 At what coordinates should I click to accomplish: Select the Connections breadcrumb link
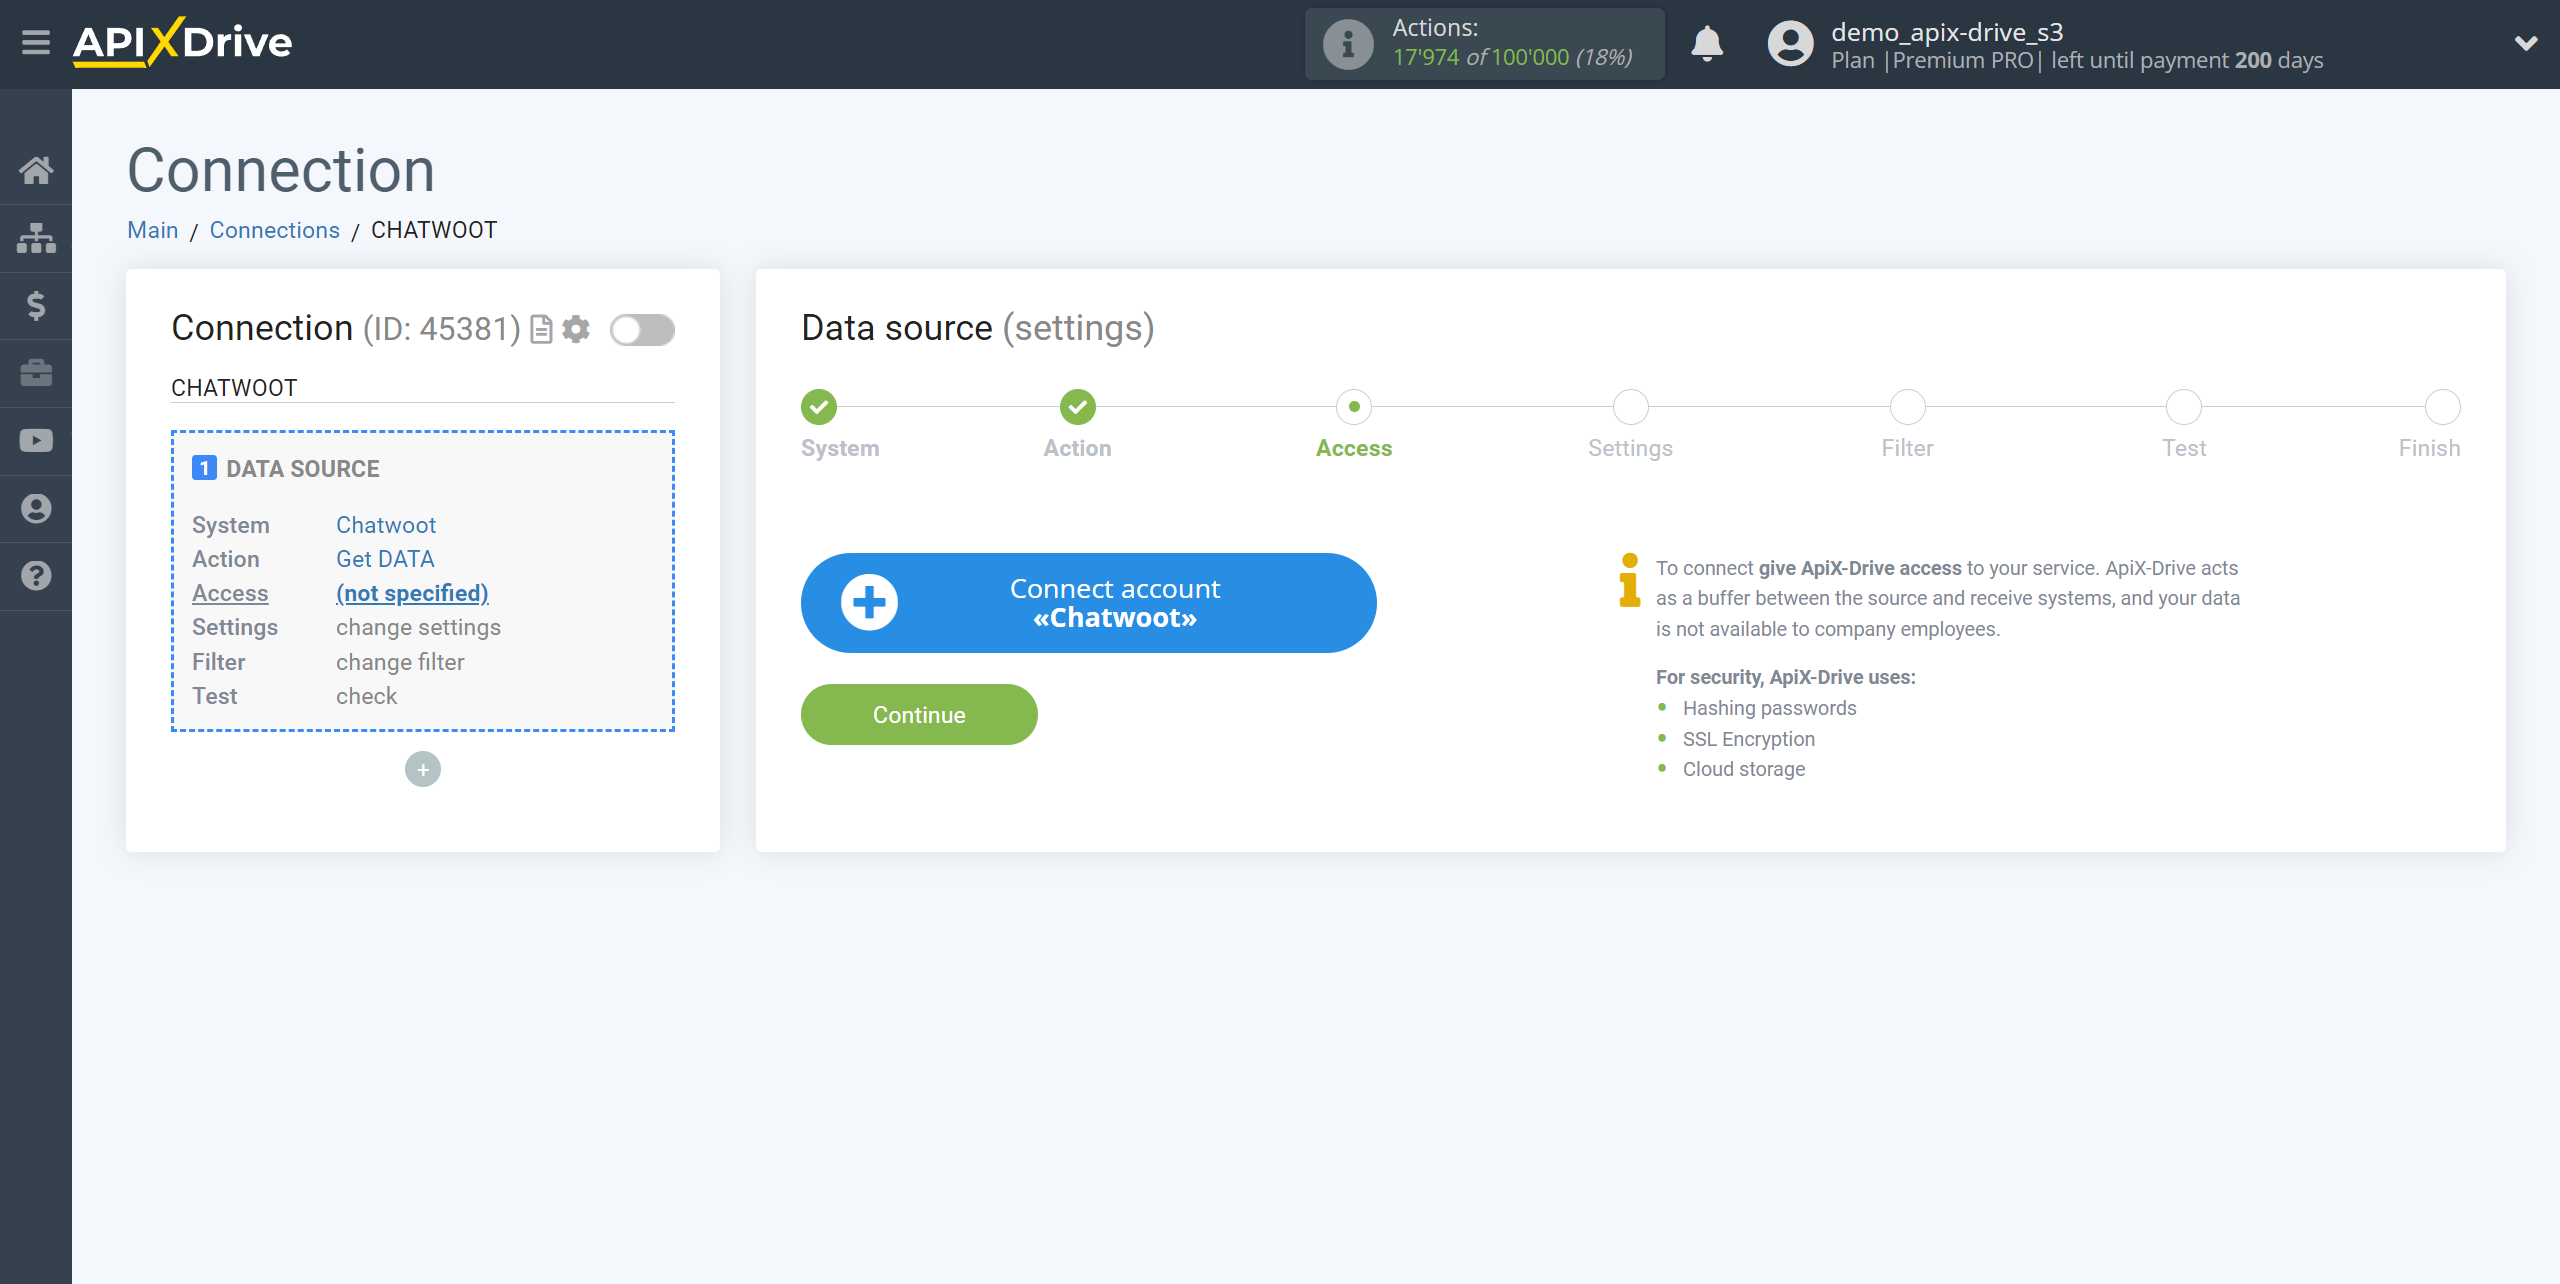tap(273, 229)
